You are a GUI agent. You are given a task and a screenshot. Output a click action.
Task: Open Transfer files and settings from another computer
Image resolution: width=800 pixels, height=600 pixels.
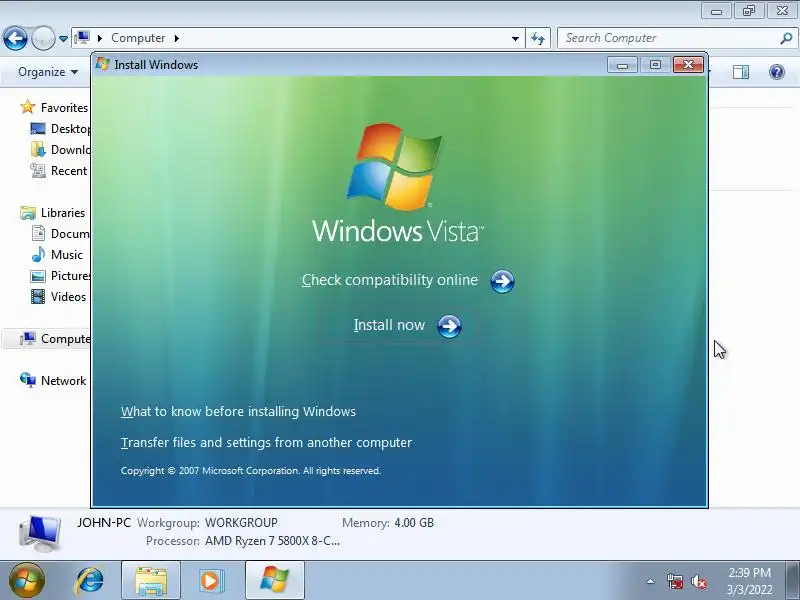266,442
